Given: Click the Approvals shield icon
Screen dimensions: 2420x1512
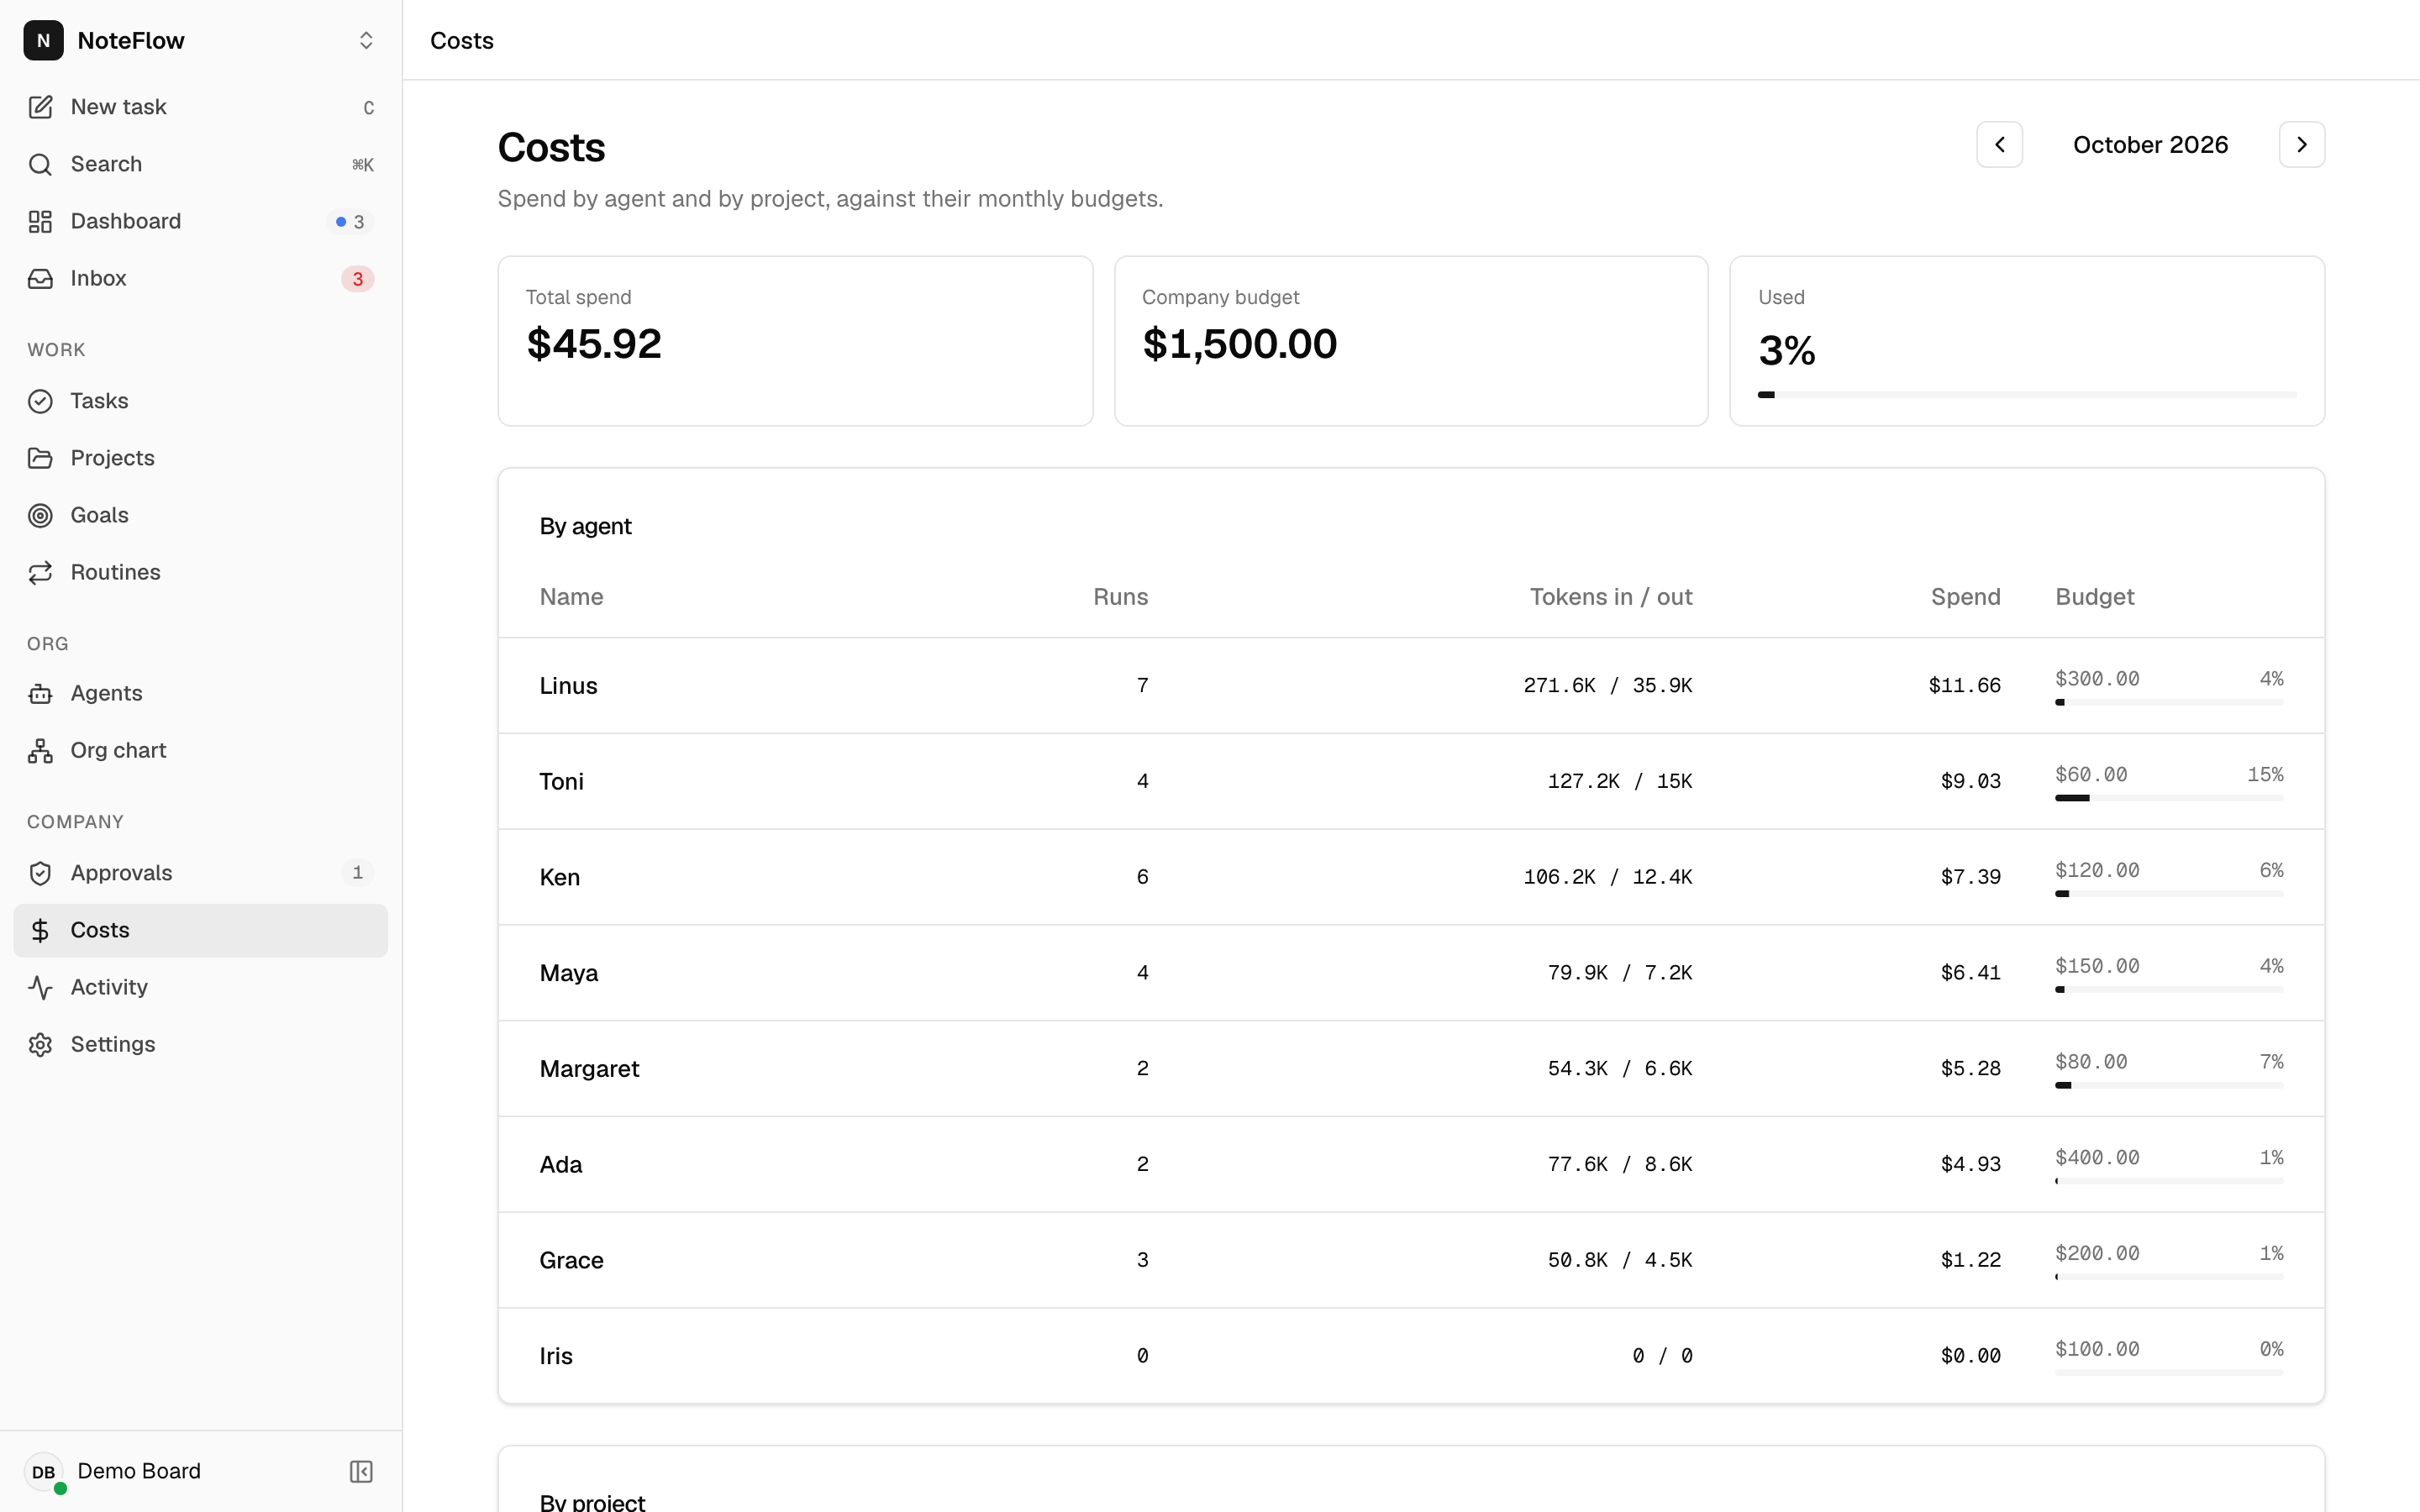Looking at the screenshot, I should (40, 873).
